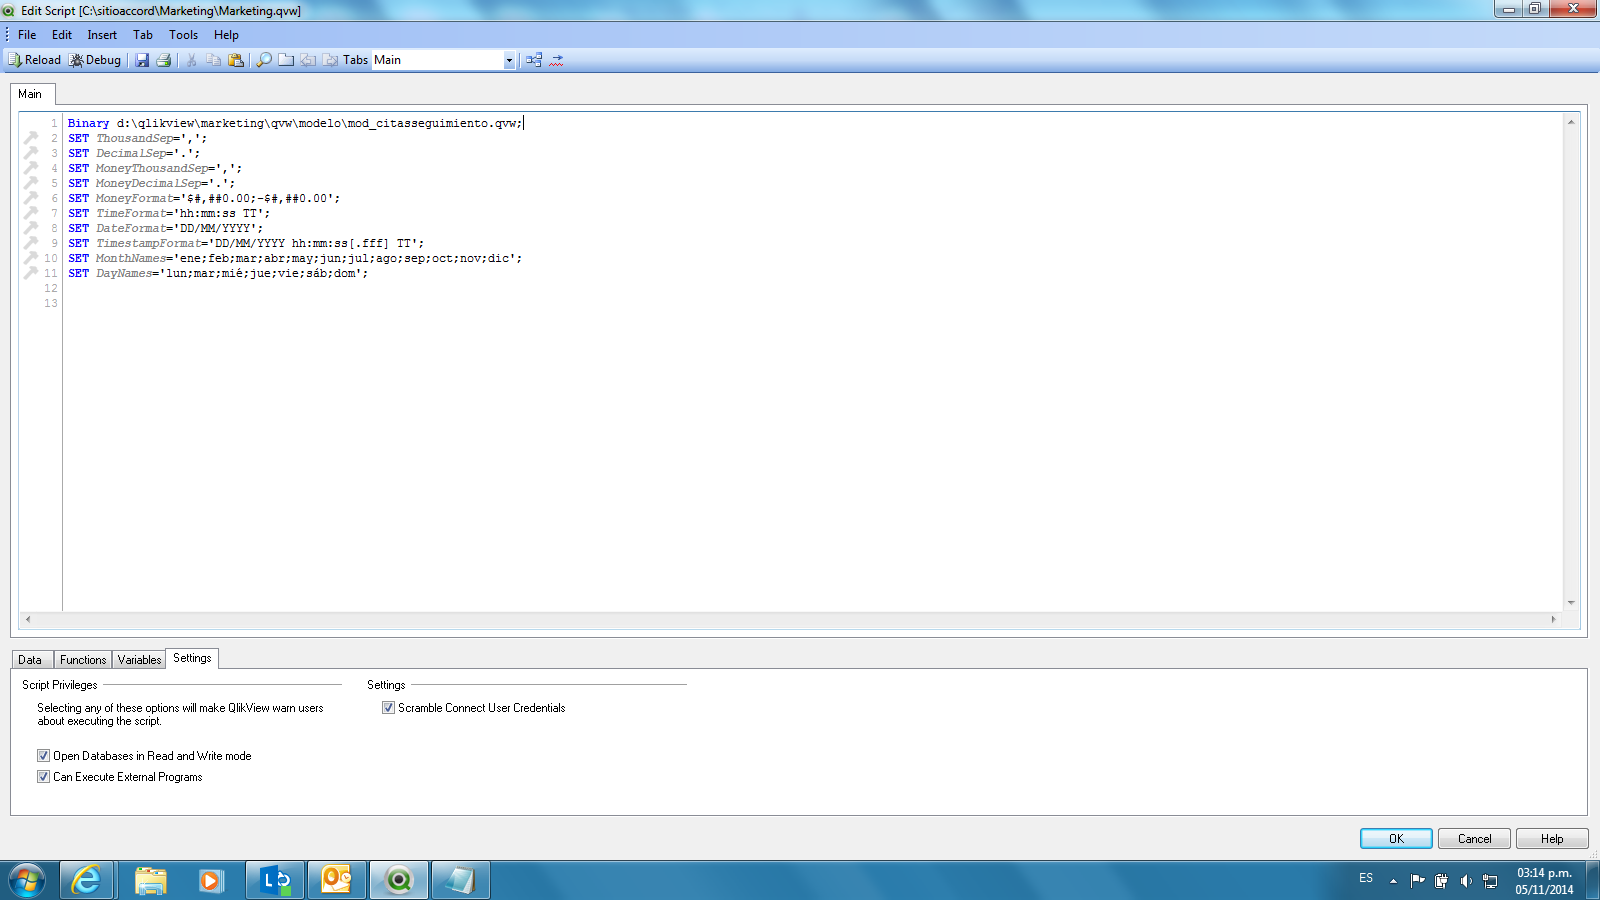Print the script with printer icon
Screen dimensions: 1600x900
click(164, 60)
